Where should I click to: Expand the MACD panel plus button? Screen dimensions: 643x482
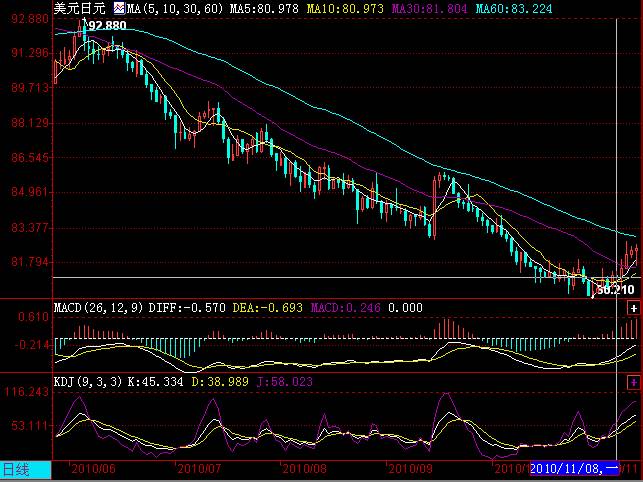(634, 308)
